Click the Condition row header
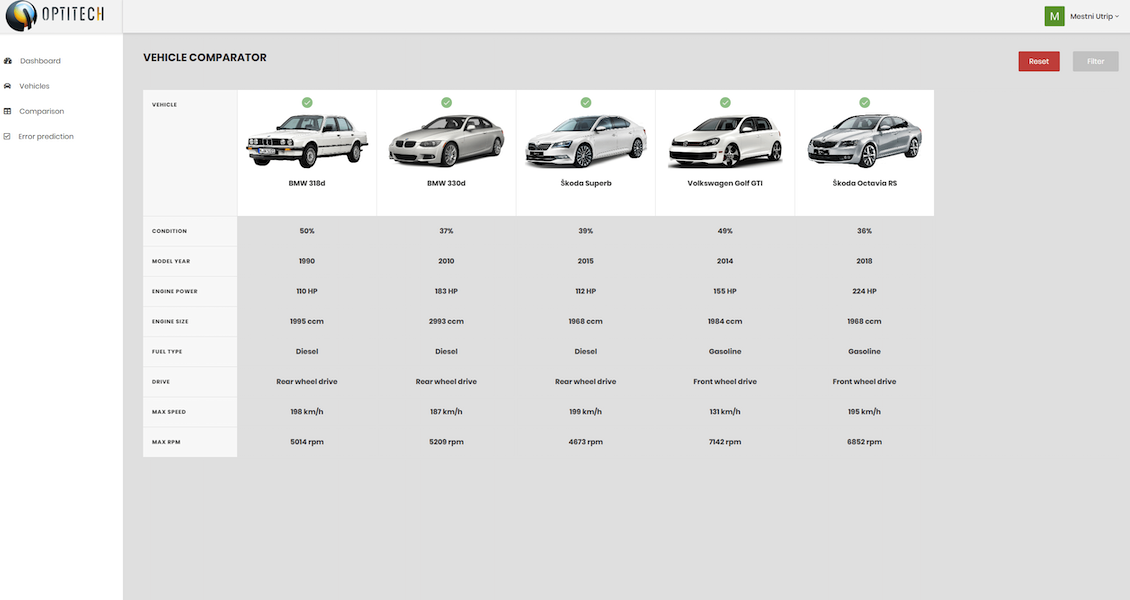The image size is (1130, 600). [190, 231]
